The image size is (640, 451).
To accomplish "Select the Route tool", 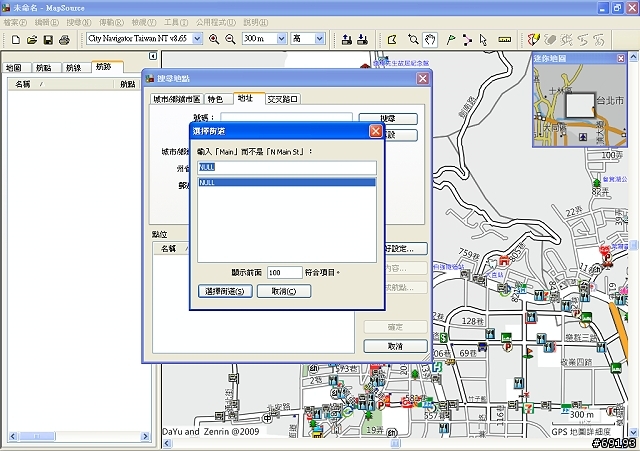I will tap(467, 40).
